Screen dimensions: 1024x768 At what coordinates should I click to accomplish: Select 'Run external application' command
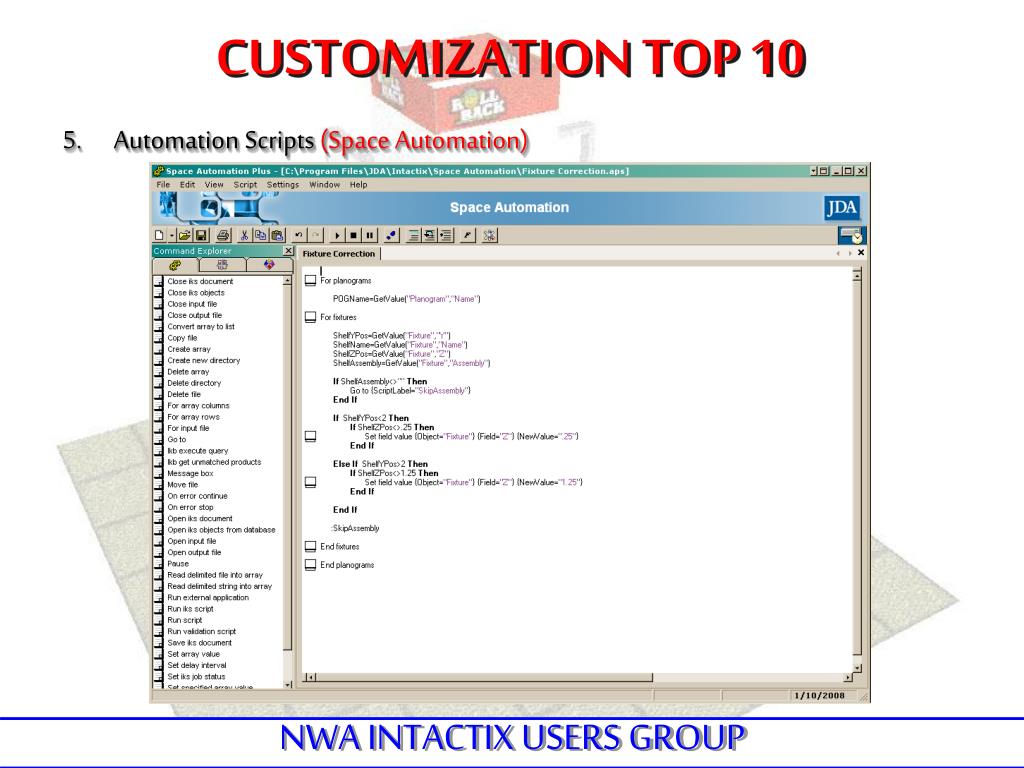pyautogui.click(x=208, y=598)
